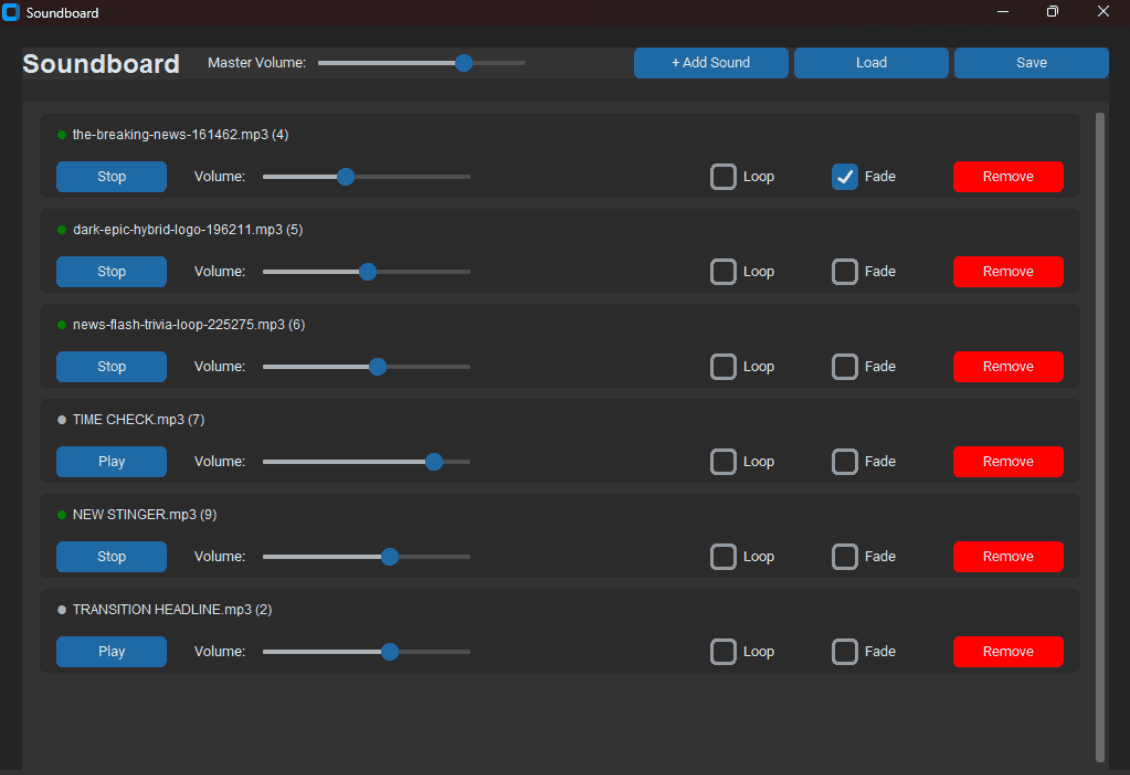
Task: Select TRANSITION HEADLINE.mp3 (2) title text
Action: [172, 610]
